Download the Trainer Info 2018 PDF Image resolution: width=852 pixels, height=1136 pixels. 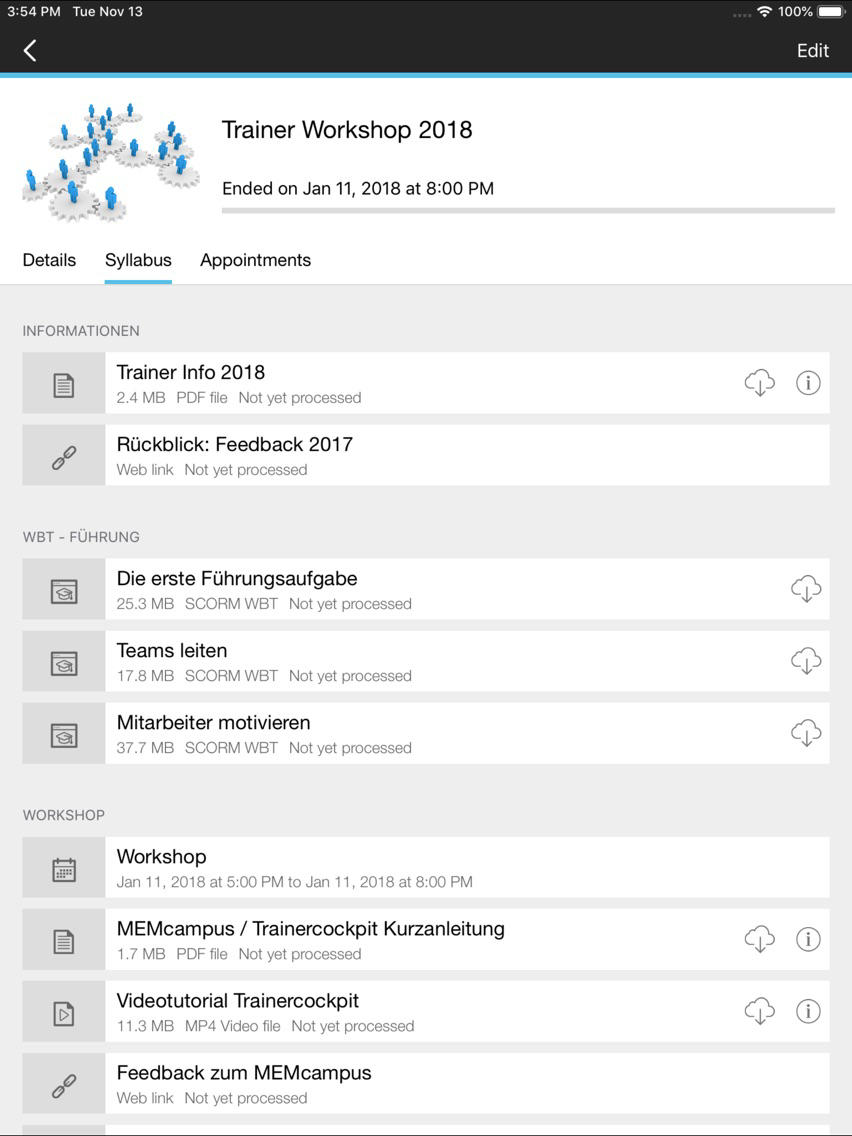pos(759,383)
